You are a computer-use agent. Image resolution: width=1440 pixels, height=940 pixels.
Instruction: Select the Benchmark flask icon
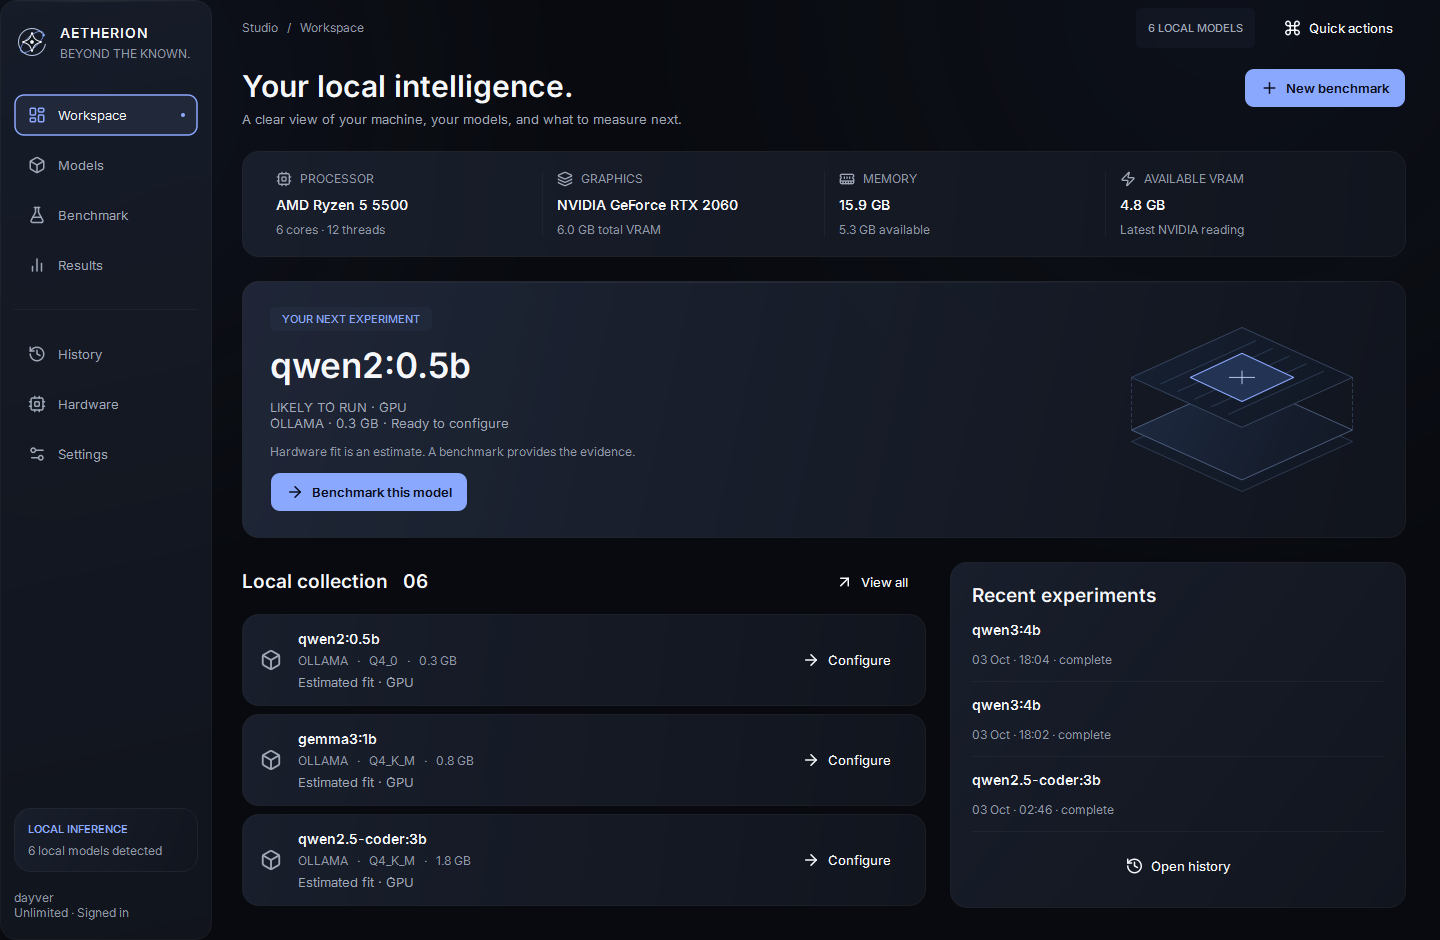pyautogui.click(x=37, y=215)
